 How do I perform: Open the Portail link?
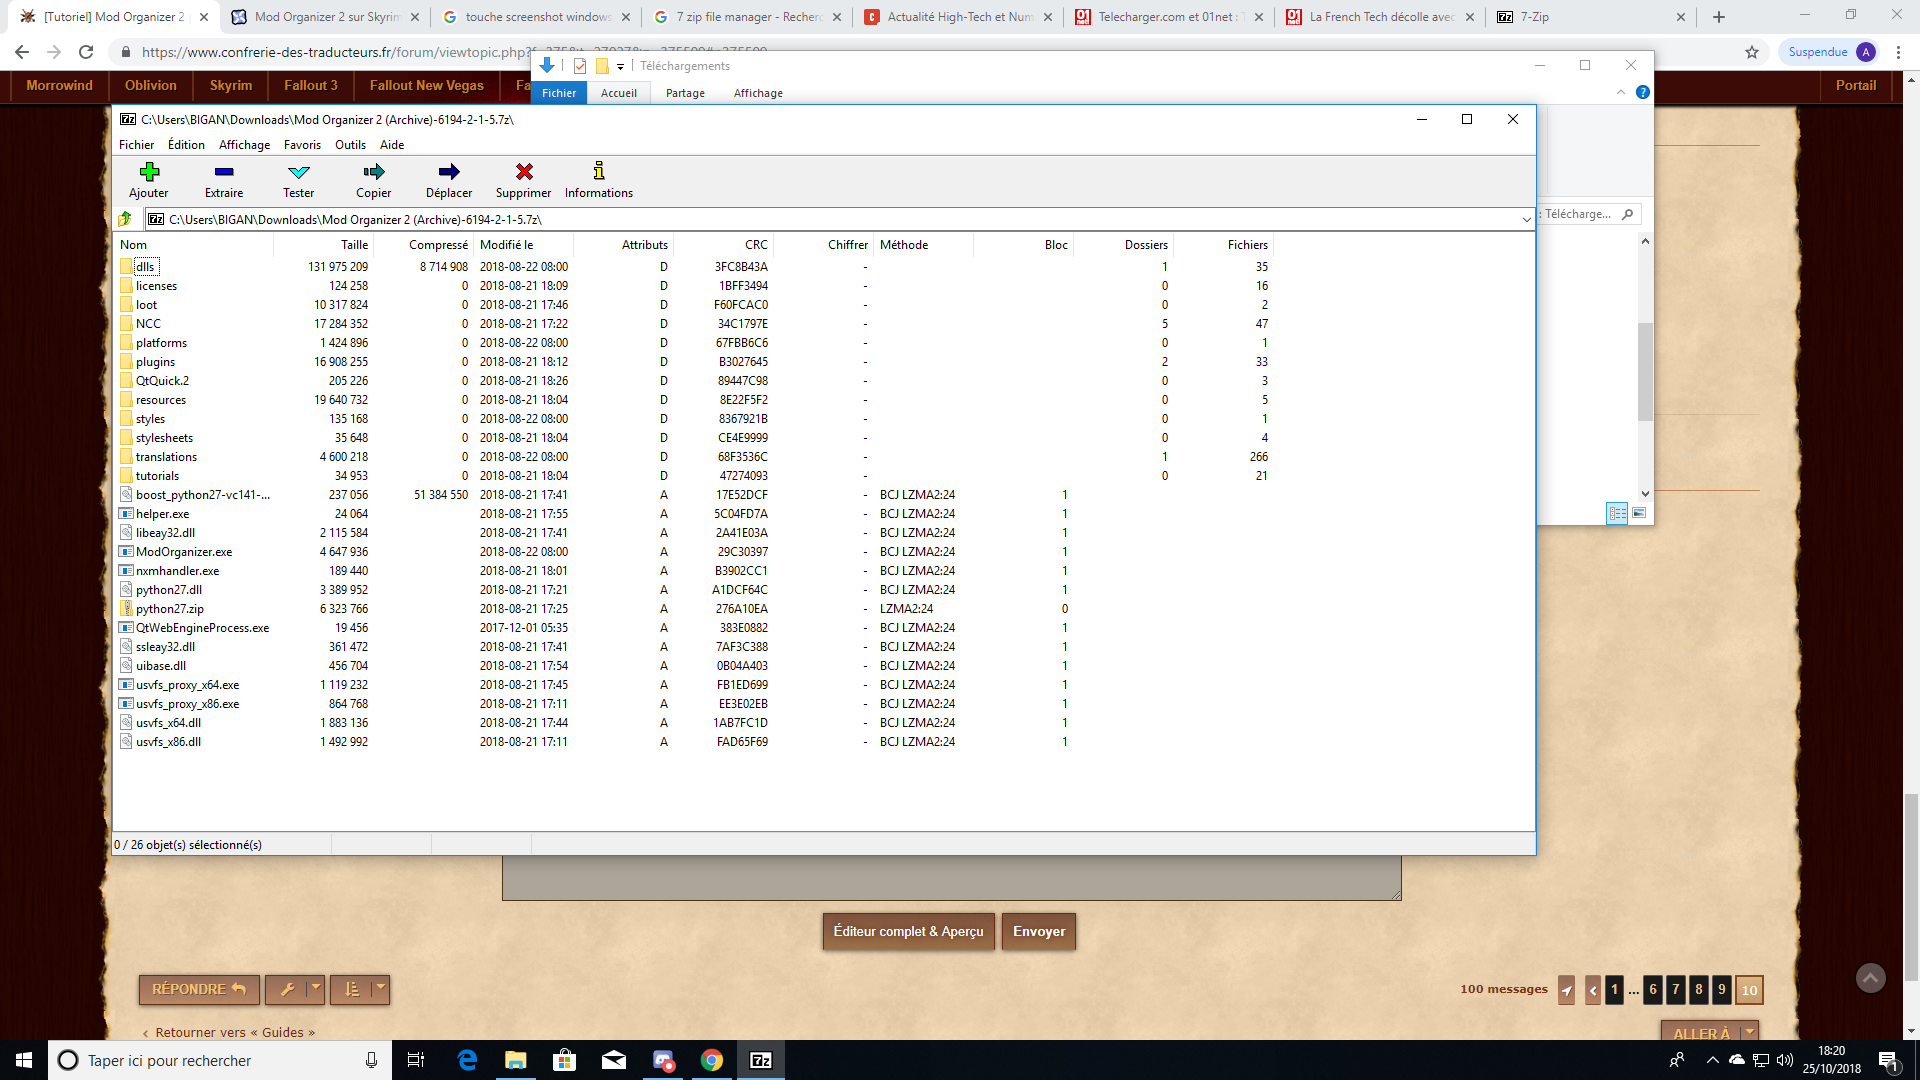[1856, 86]
